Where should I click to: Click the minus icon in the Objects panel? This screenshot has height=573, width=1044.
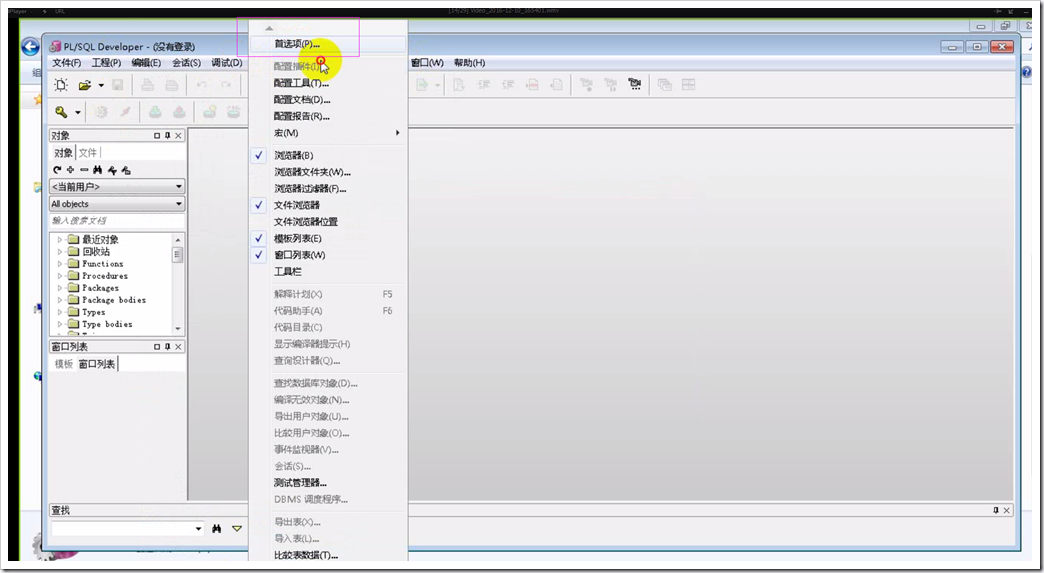[84, 170]
